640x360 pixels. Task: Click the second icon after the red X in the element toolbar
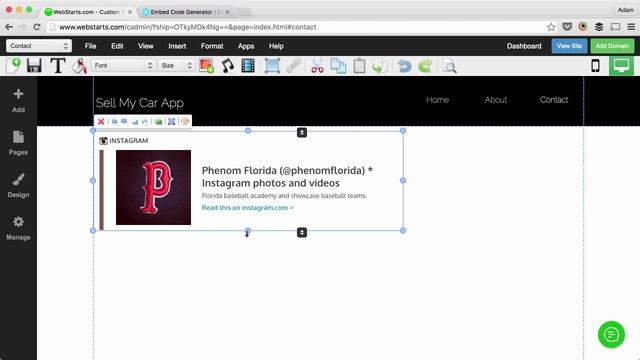coord(124,122)
